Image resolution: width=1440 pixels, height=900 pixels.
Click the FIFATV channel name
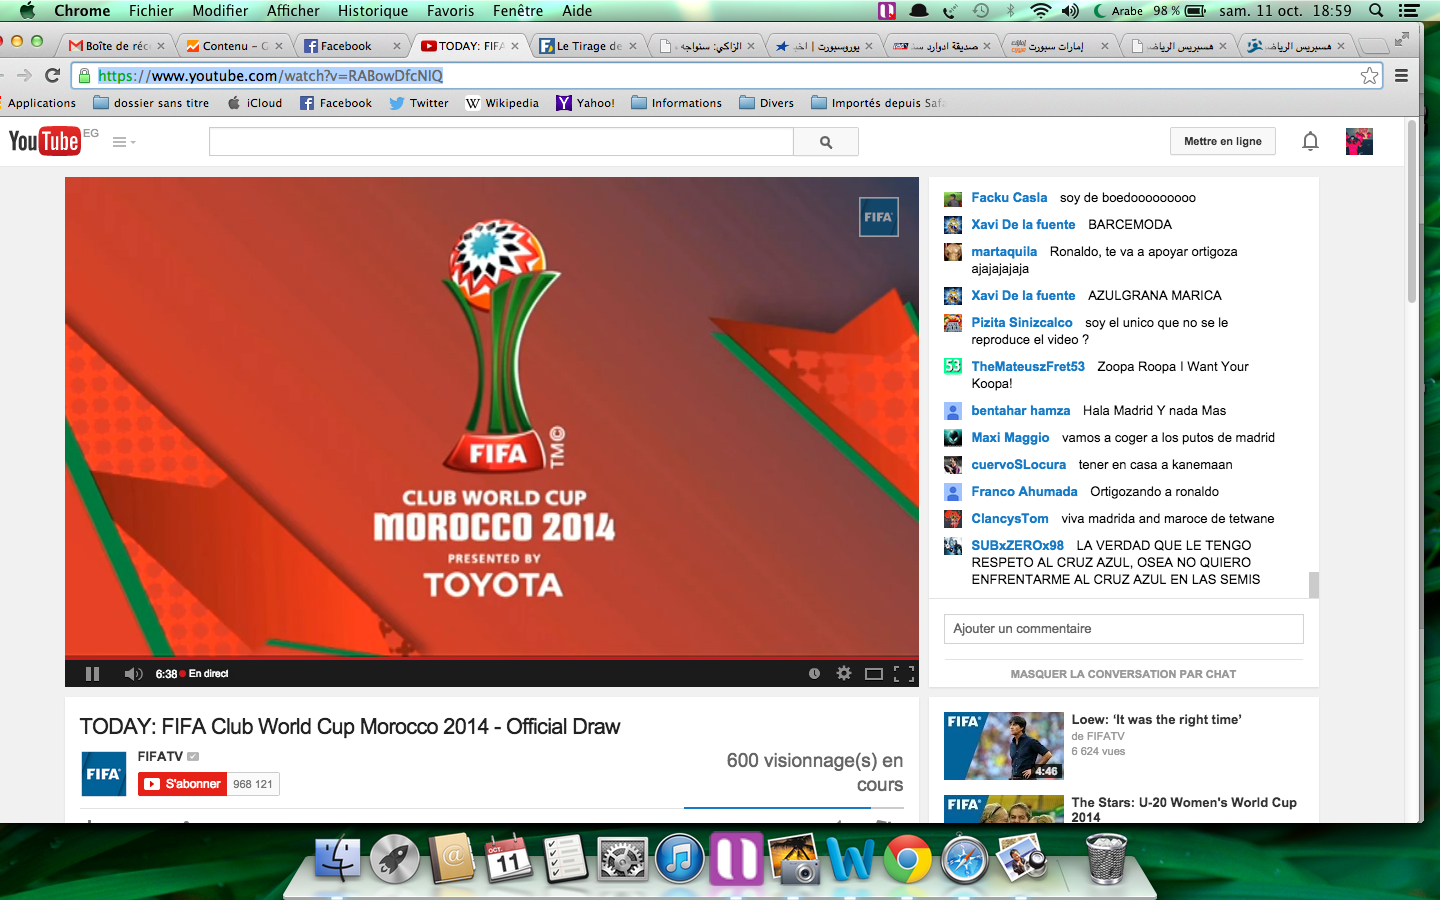pos(160,756)
